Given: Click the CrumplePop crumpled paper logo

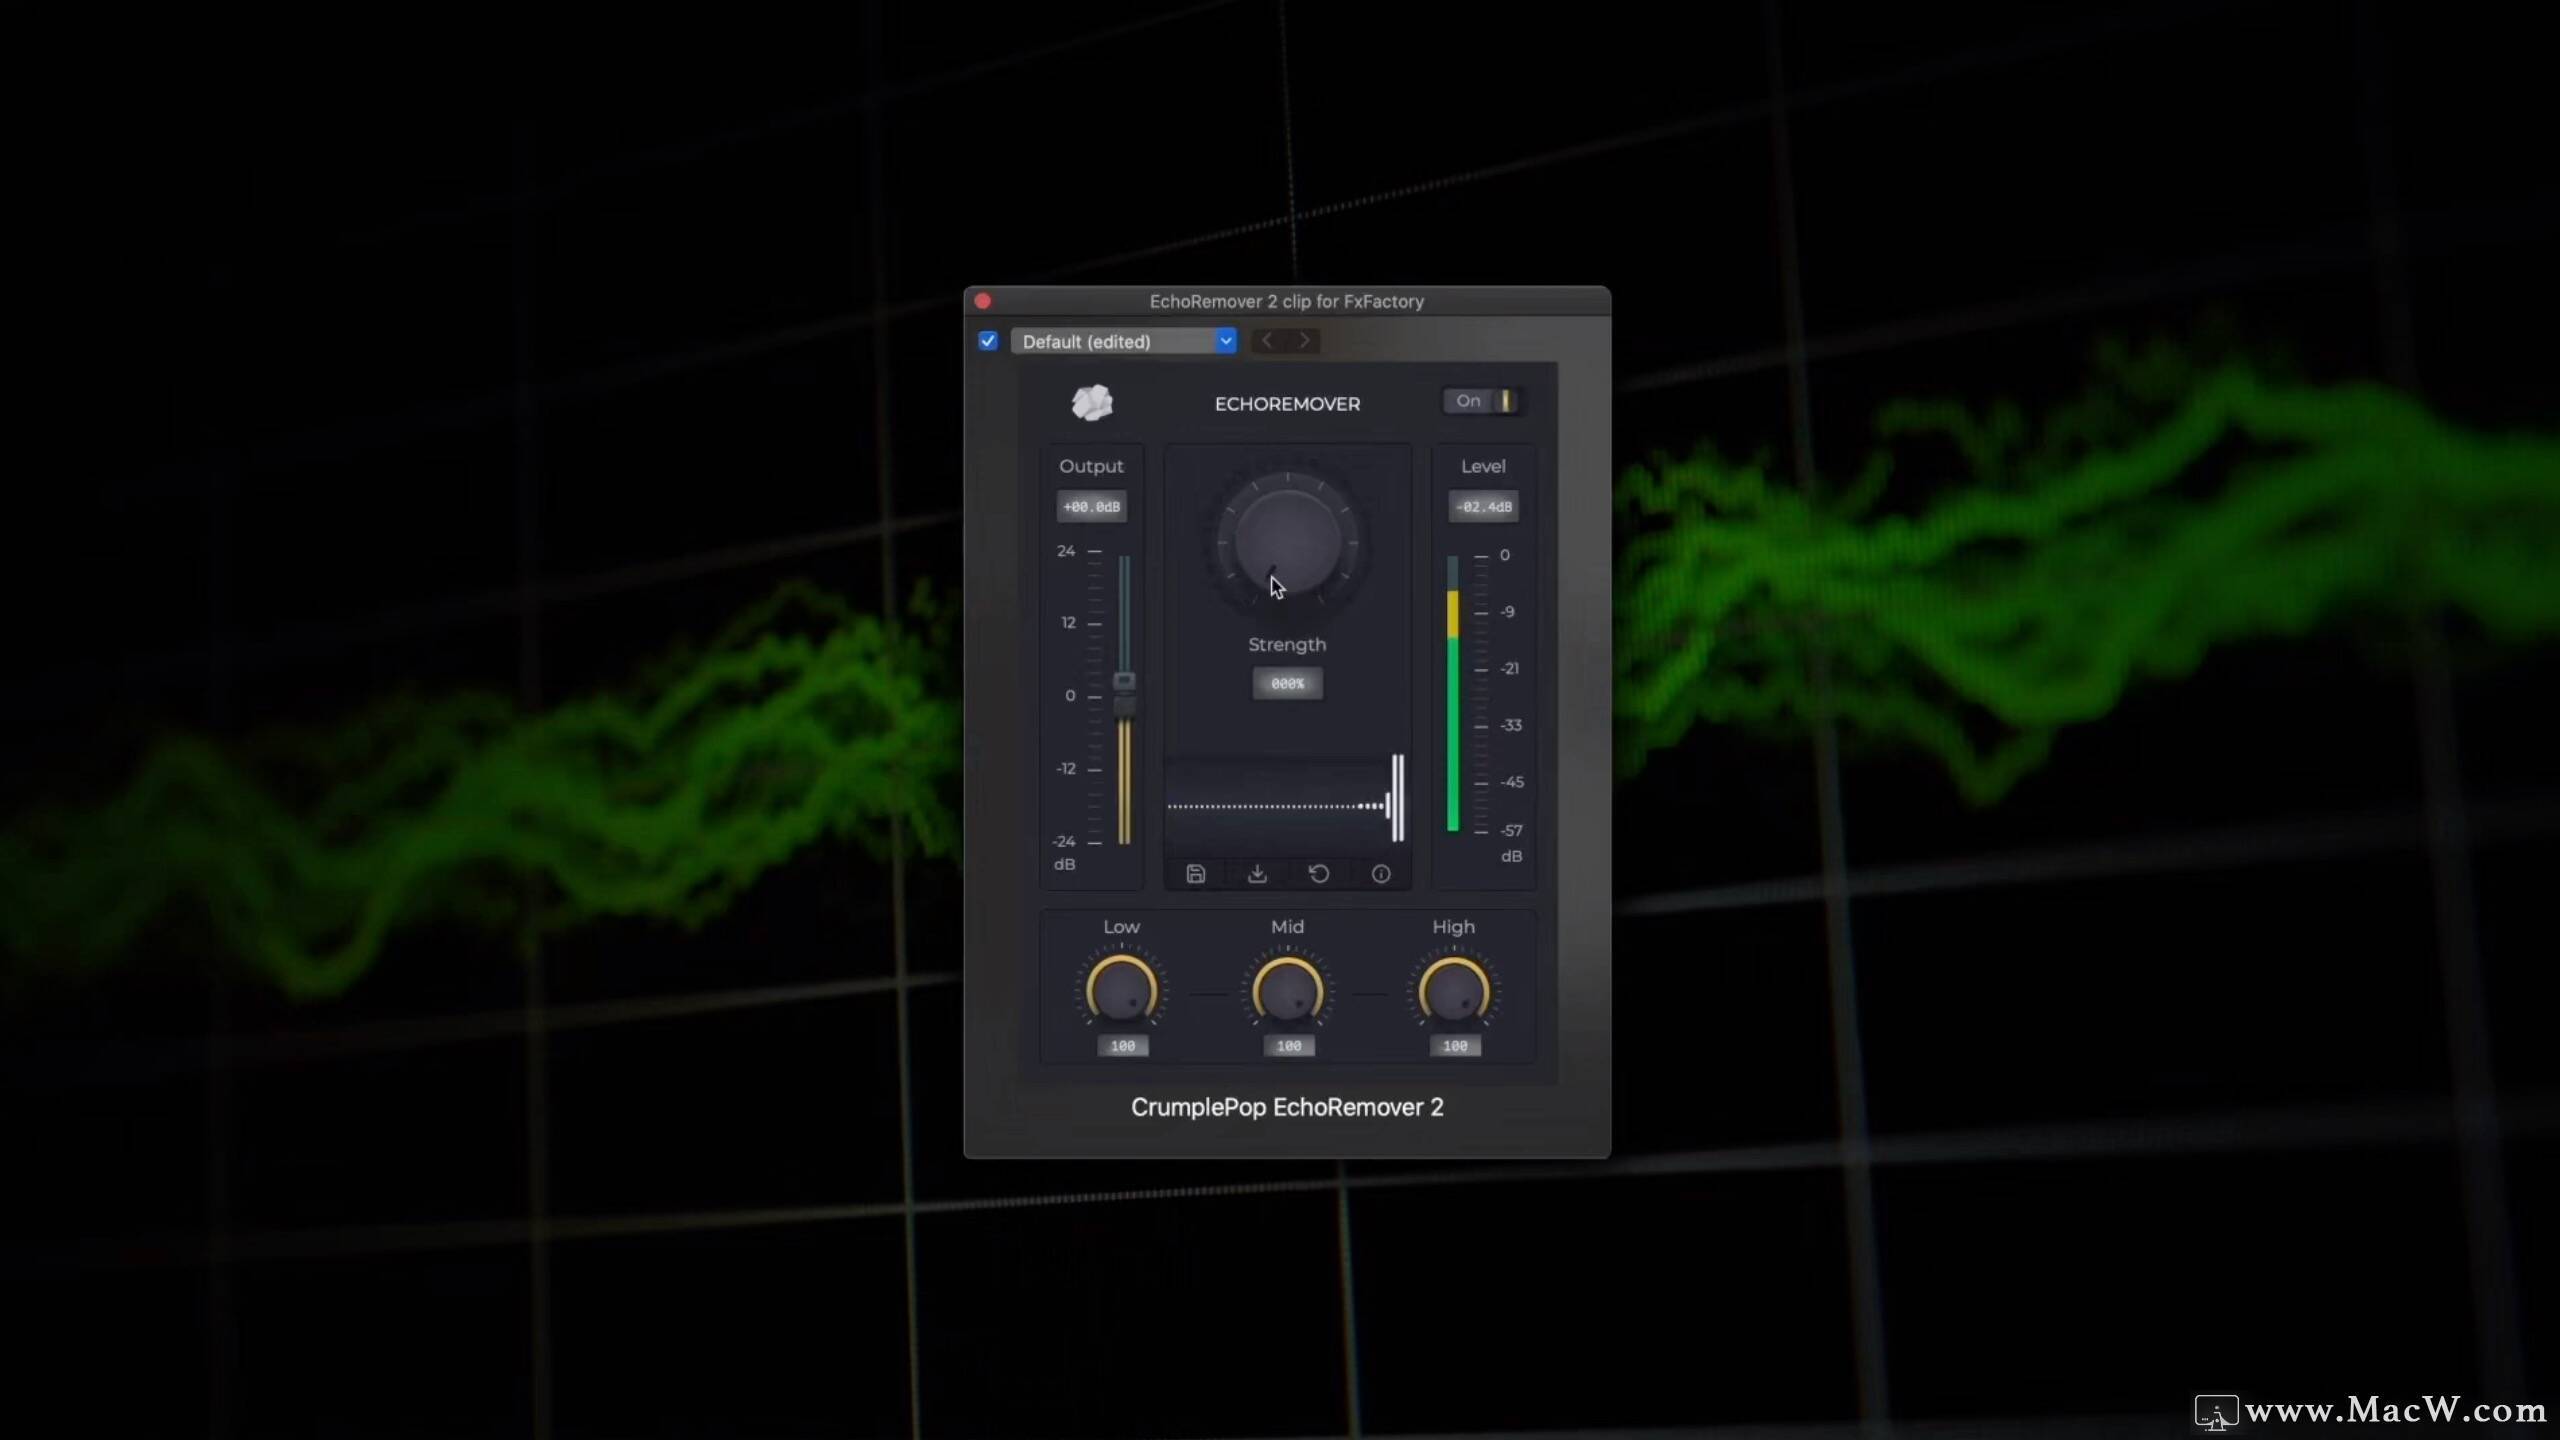Looking at the screenshot, I should (x=1092, y=402).
